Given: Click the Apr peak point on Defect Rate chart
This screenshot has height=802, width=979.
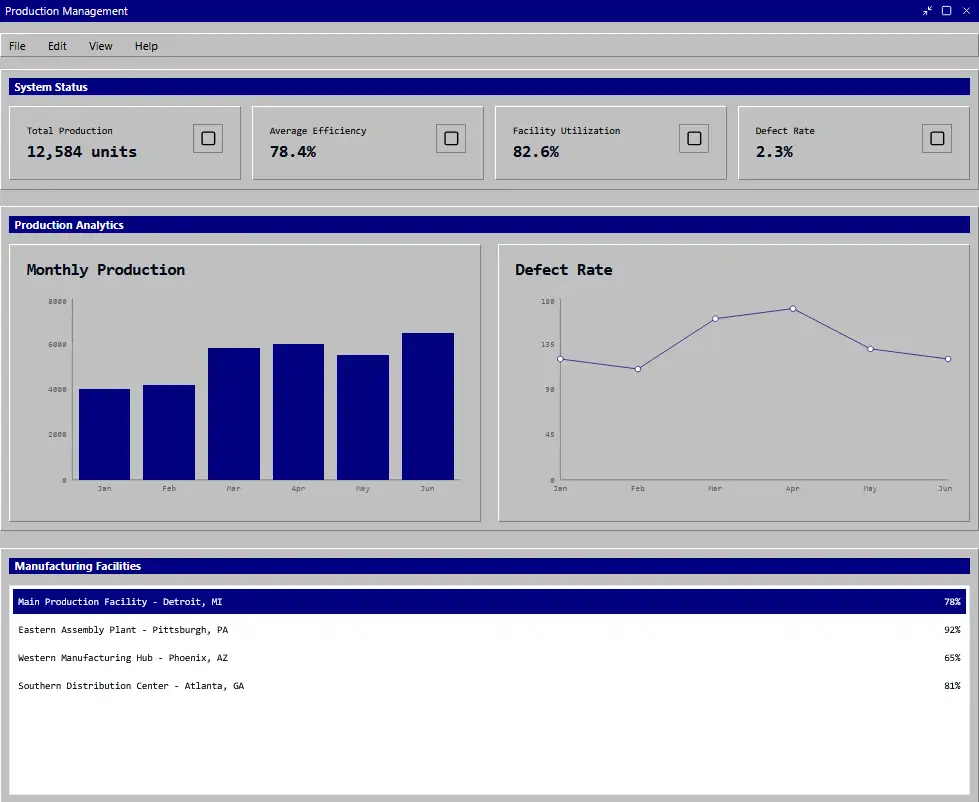Looking at the screenshot, I should pyautogui.click(x=793, y=308).
